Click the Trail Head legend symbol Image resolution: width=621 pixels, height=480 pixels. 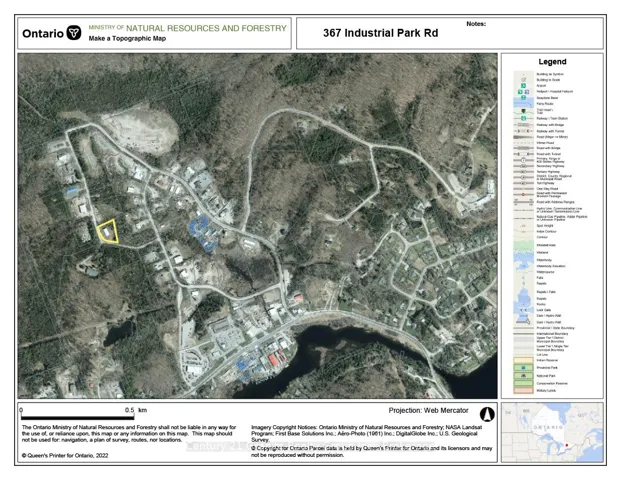[522, 110]
